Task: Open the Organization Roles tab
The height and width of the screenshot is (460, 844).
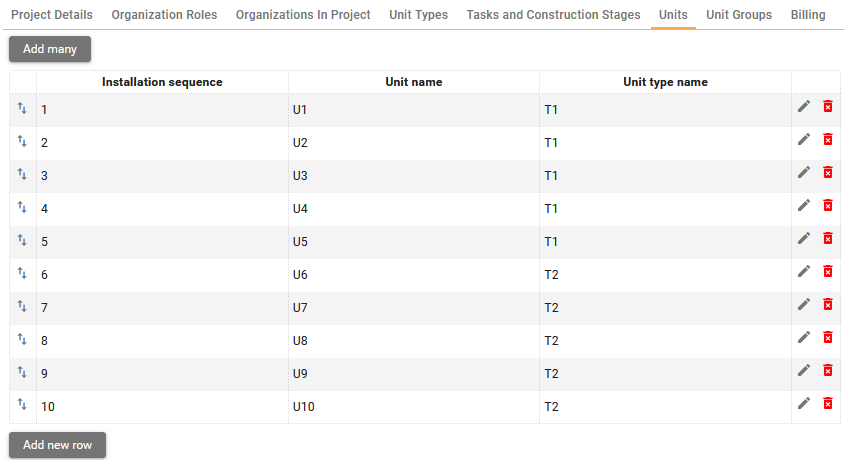Action: (x=164, y=15)
